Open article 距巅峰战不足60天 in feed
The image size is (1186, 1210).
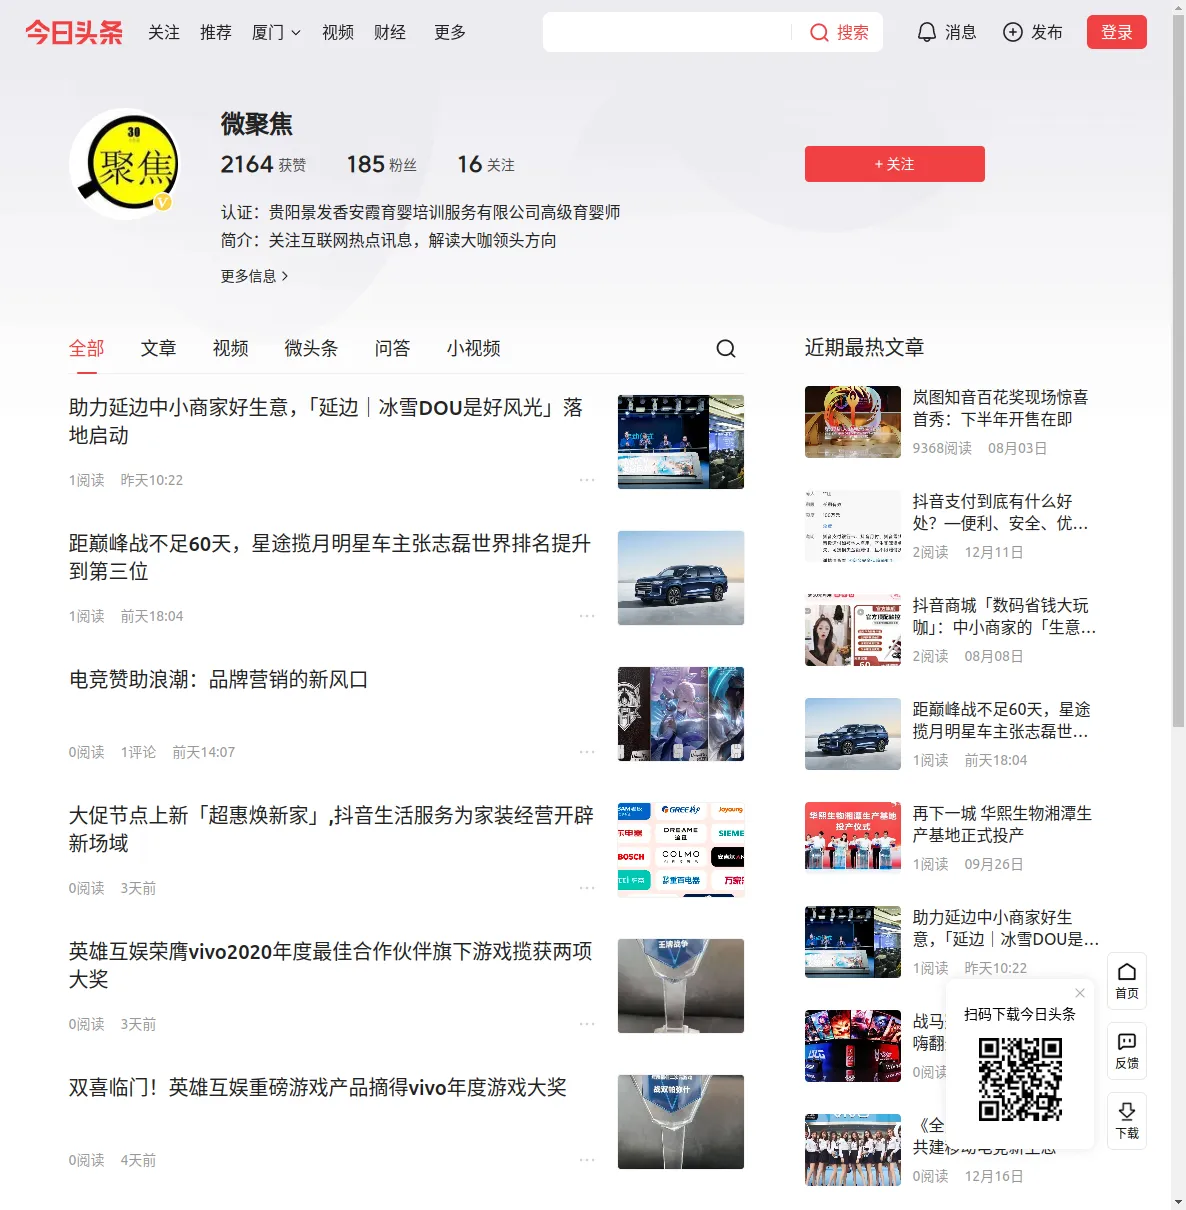point(330,557)
